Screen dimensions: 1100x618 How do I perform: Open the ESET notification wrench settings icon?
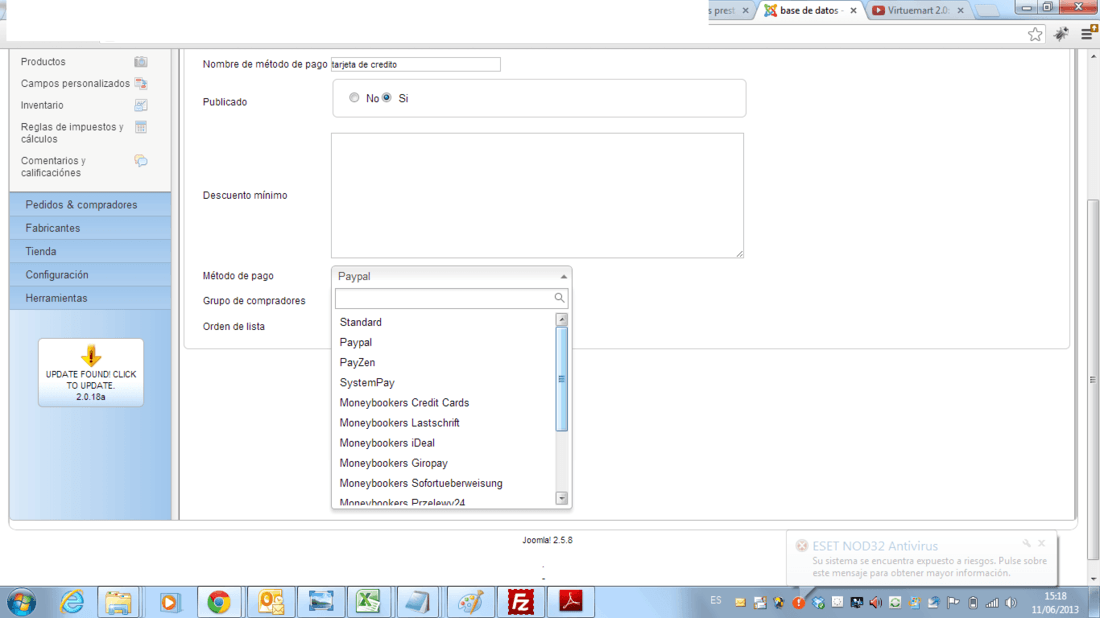click(1026, 543)
